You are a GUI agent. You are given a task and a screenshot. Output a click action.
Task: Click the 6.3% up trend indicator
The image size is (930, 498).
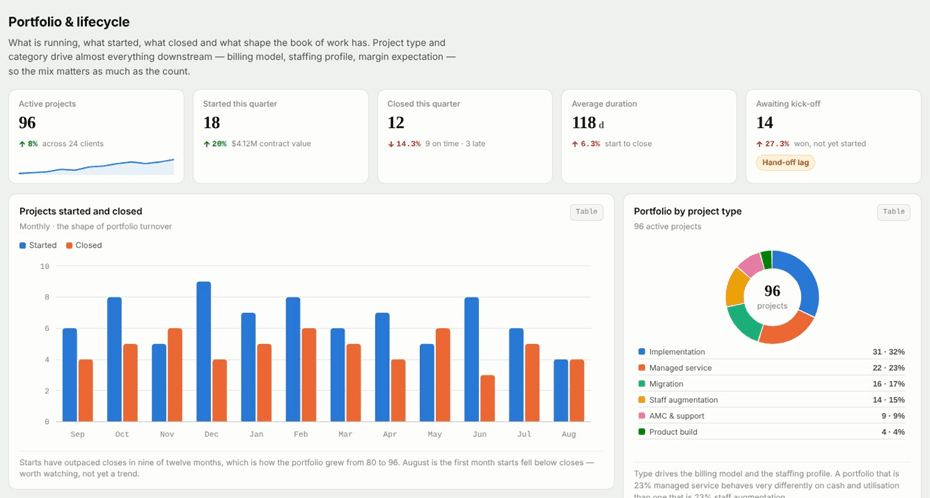[586, 143]
